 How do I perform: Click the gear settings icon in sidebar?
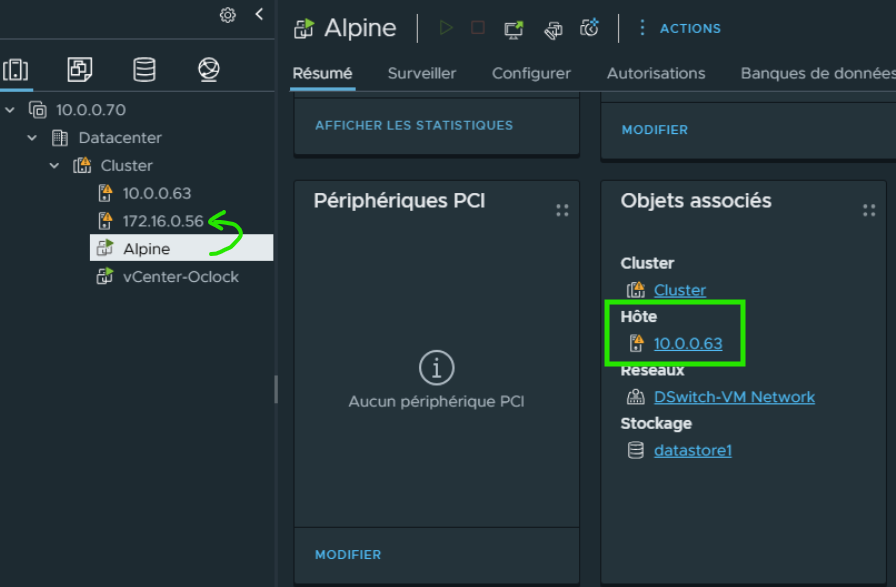[228, 15]
